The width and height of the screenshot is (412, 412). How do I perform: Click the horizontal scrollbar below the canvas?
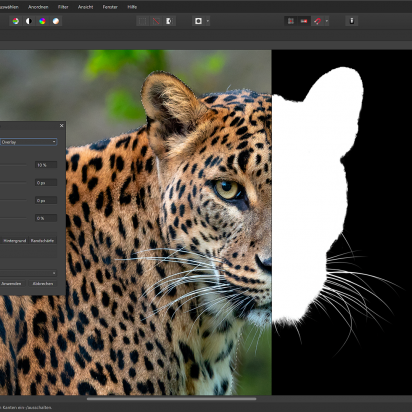click(x=171, y=399)
